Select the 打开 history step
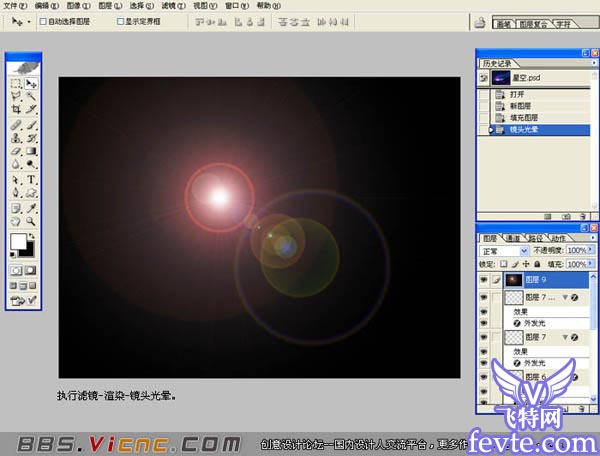 [x=519, y=93]
